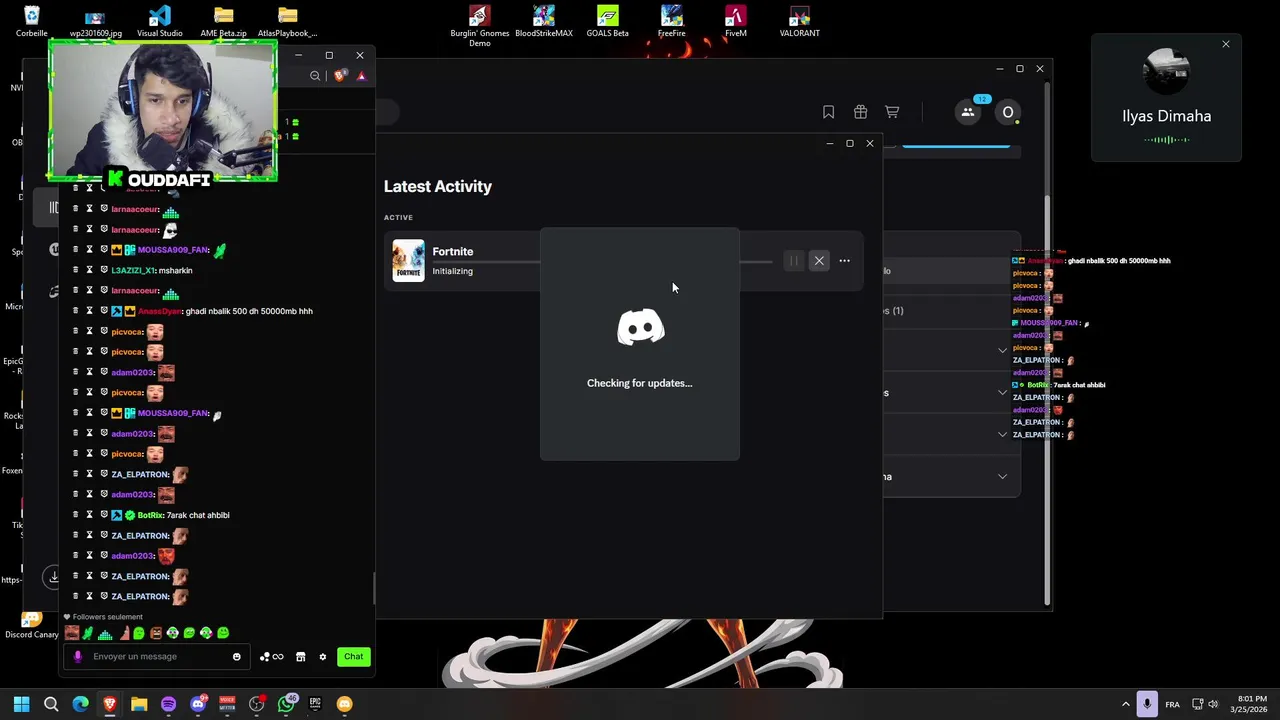The width and height of the screenshot is (1280, 720).
Task: Open Spotify from the taskbar
Action: pos(168,704)
